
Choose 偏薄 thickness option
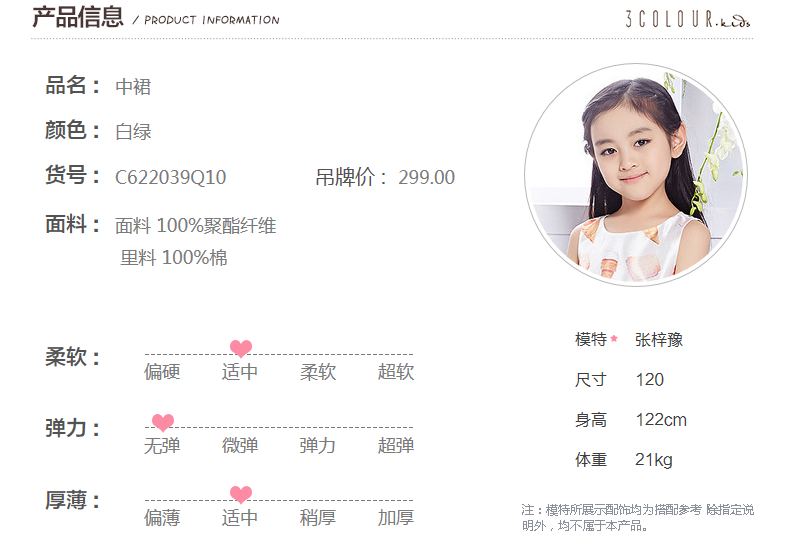click(x=162, y=517)
